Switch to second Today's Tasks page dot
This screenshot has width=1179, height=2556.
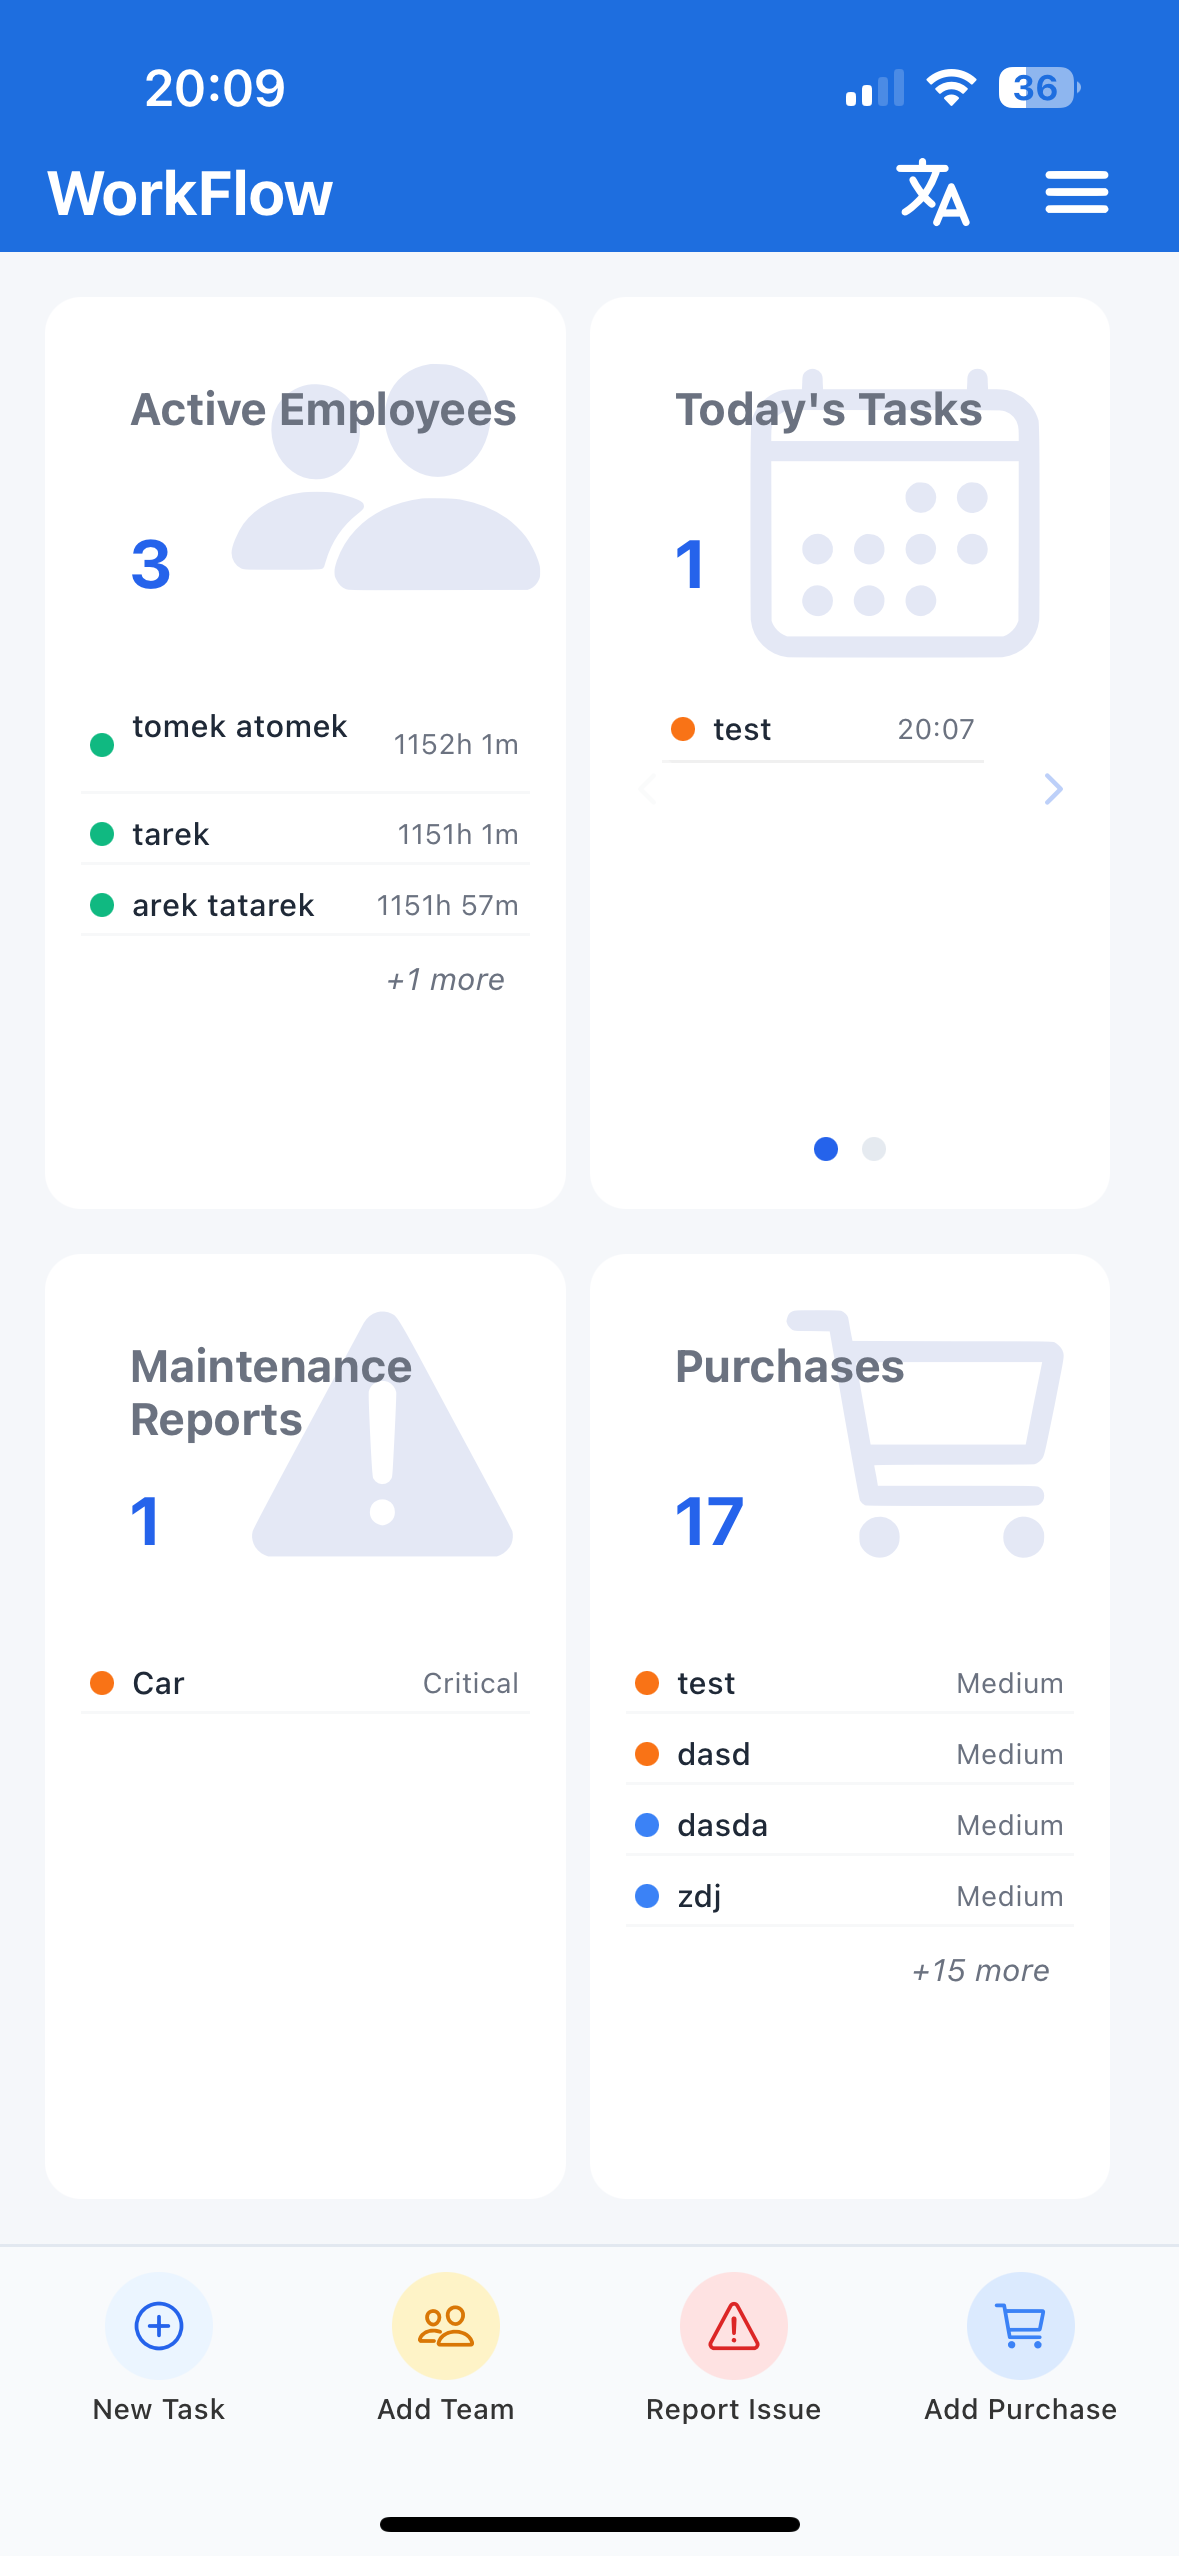pos(874,1149)
